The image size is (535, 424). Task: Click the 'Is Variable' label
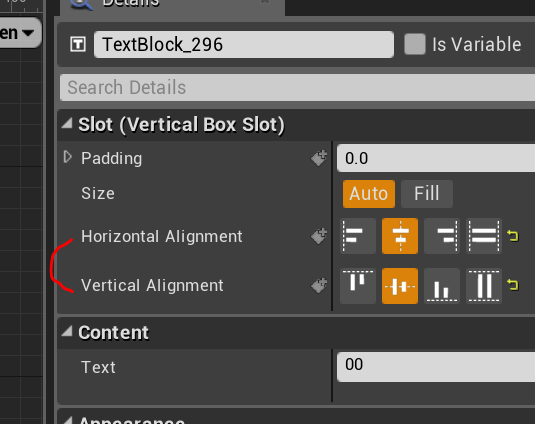(x=477, y=44)
